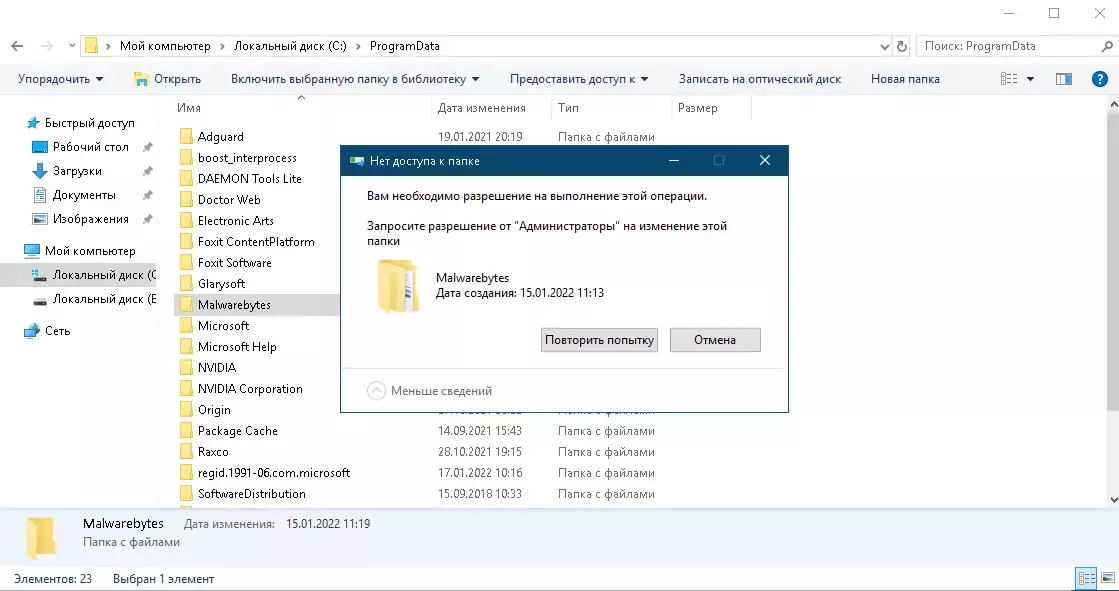1119x591 pixels.
Task: Select the SoftwareDistribution folder icon
Action: tap(186, 494)
